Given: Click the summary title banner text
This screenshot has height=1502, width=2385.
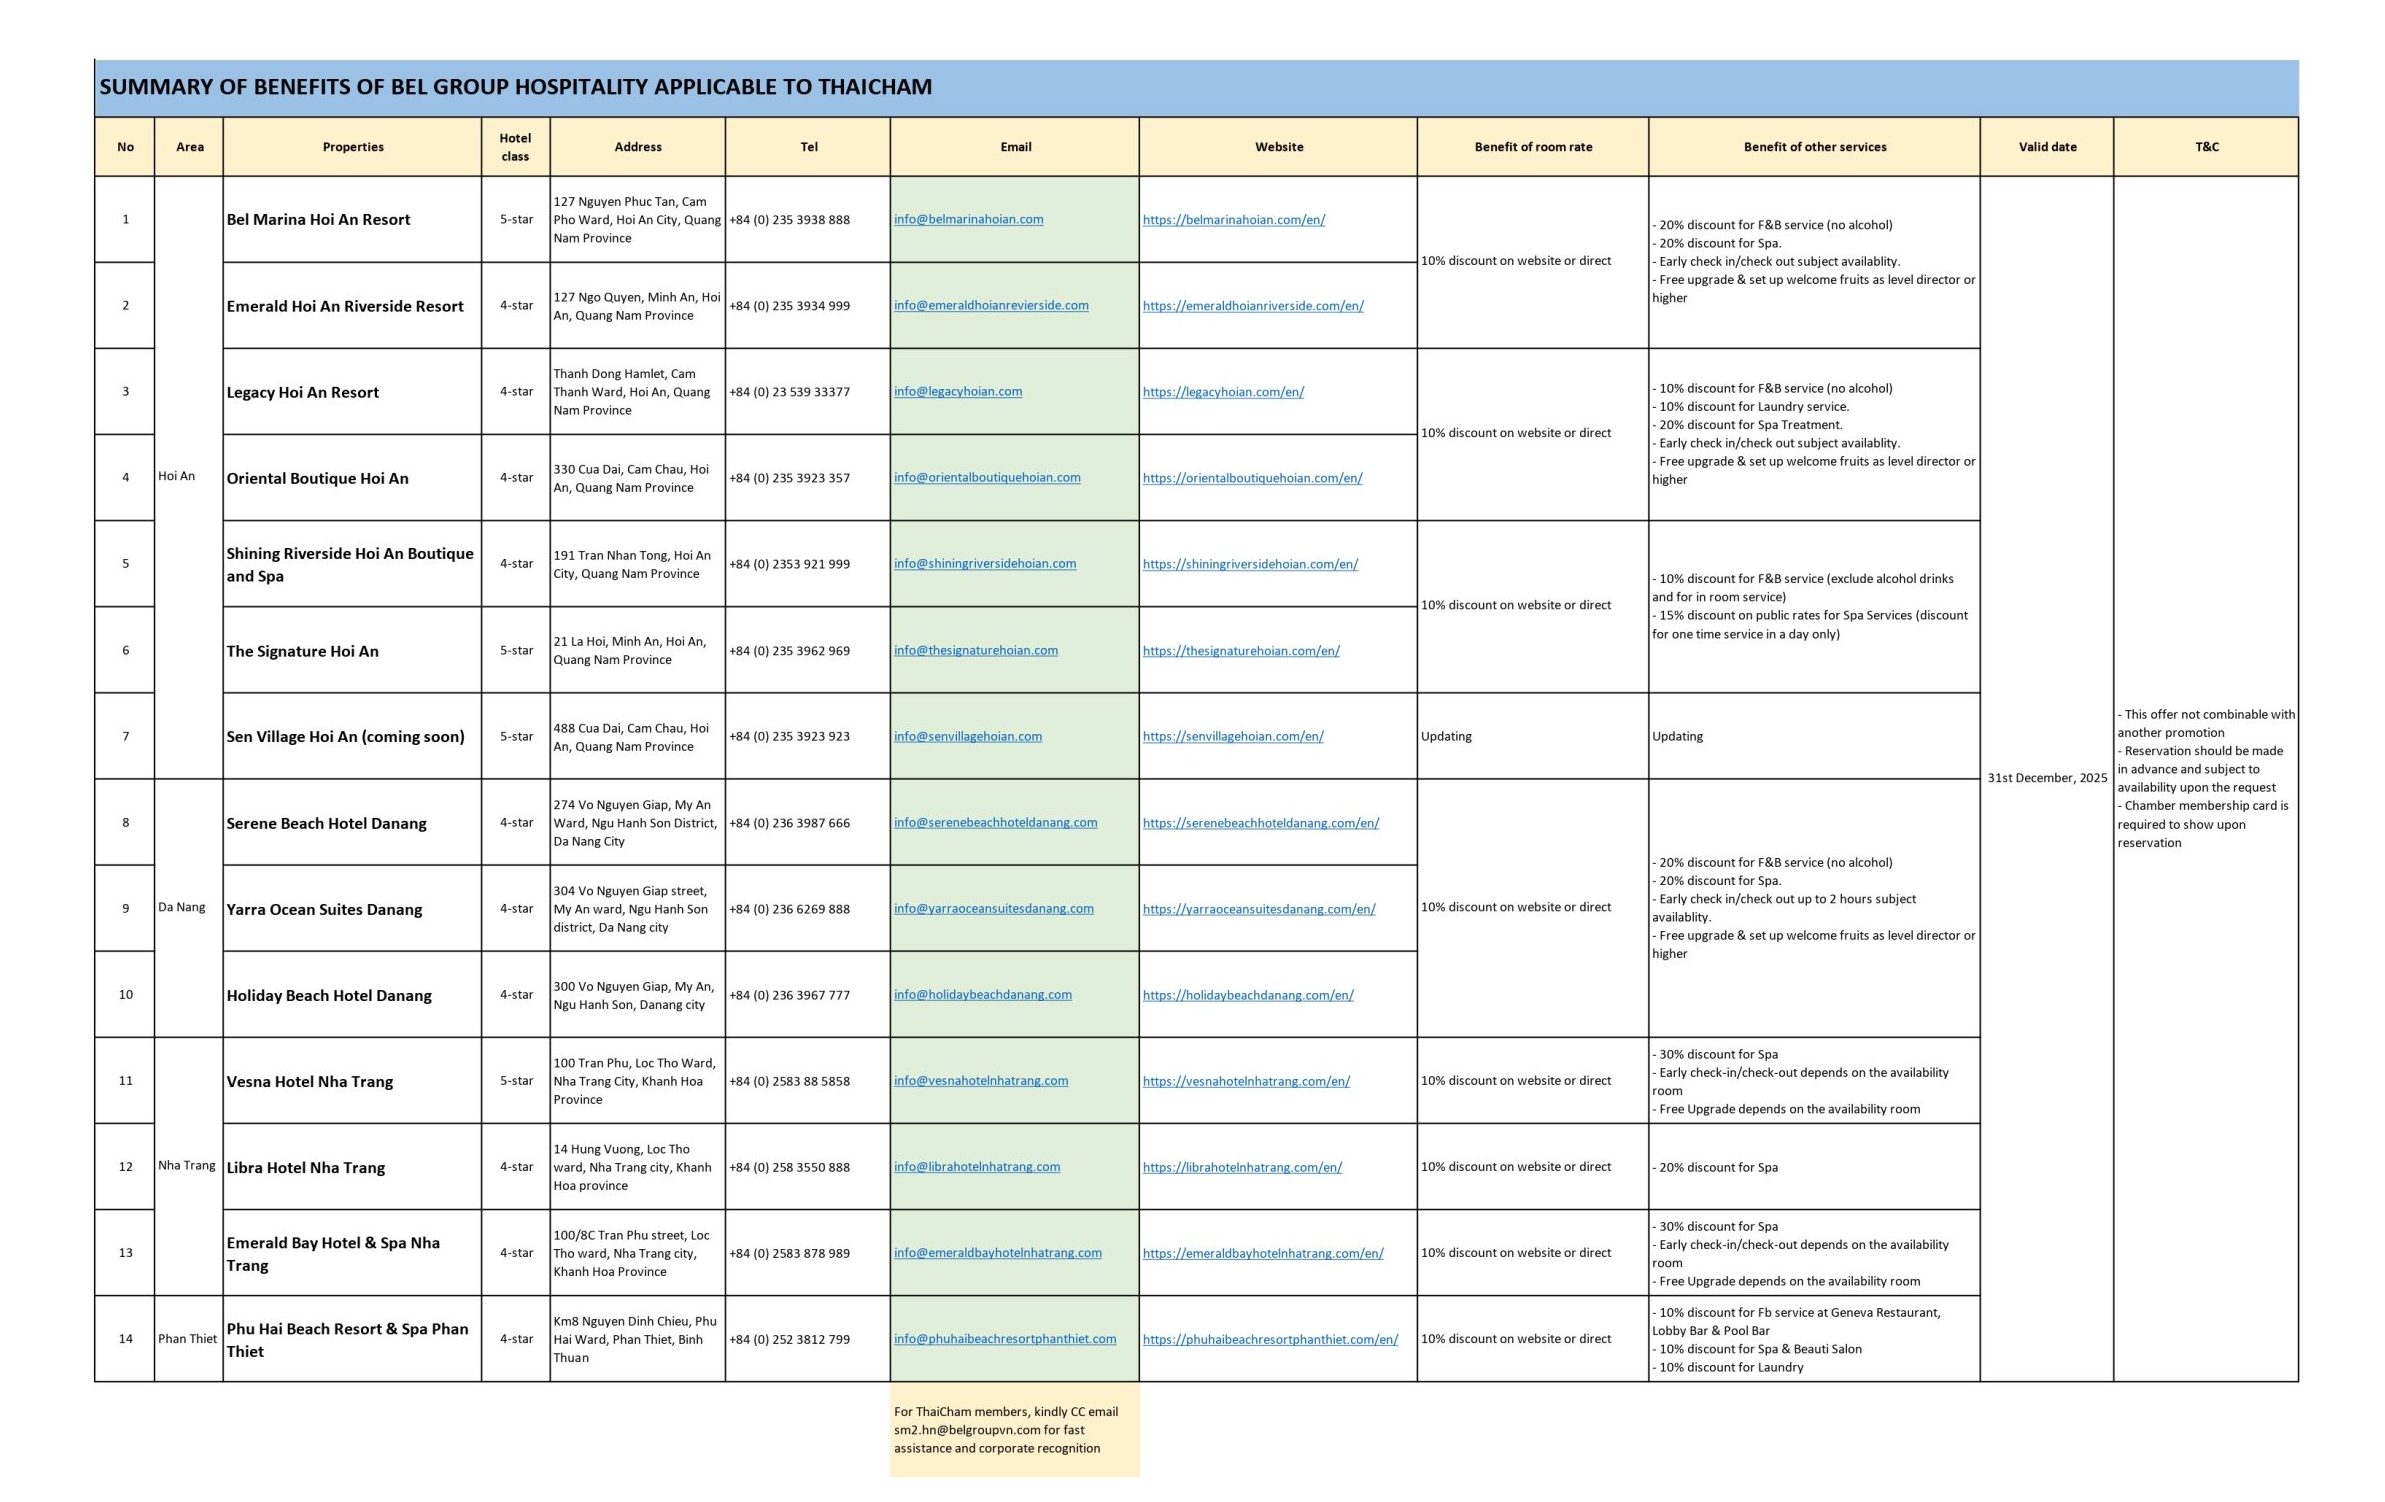Looking at the screenshot, I should 515,87.
